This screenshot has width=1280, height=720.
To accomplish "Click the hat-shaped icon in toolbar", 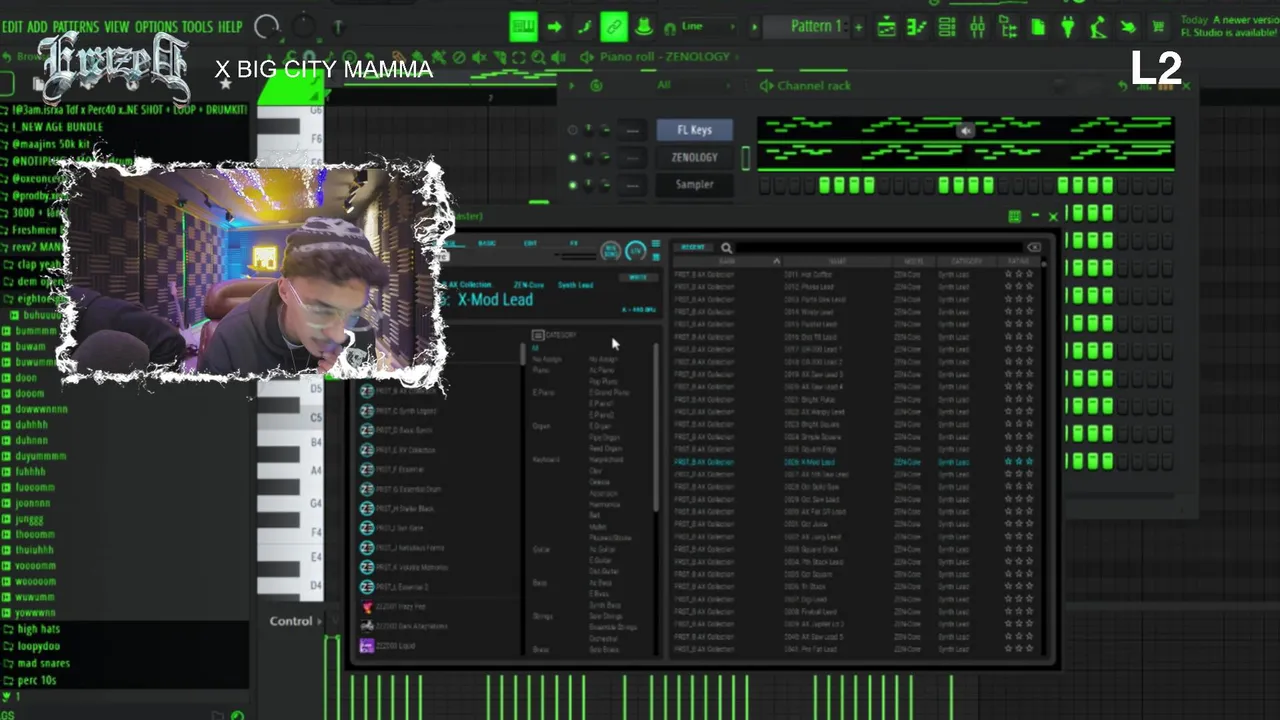I will tap(644, 27).
